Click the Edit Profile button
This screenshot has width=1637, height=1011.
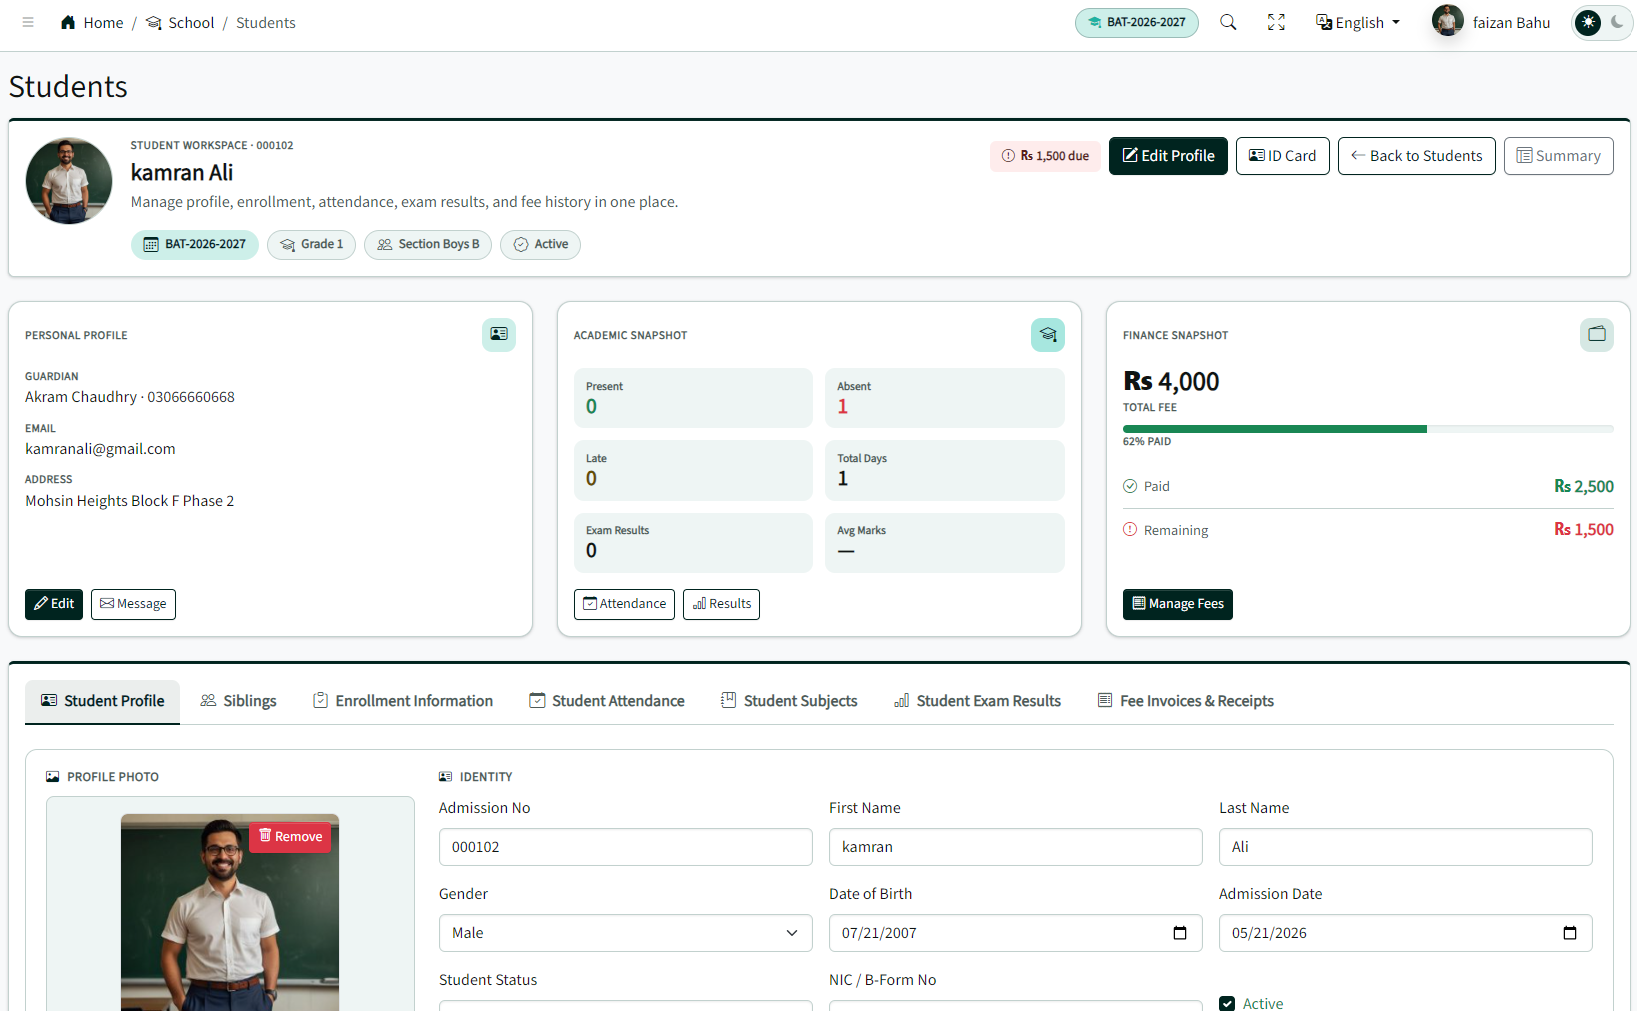coord(1168,156)
